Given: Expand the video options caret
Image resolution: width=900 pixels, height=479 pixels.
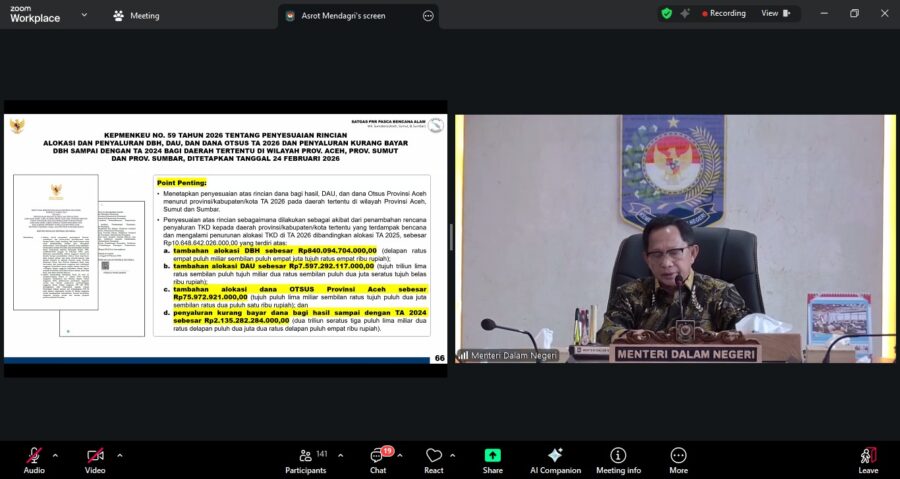Looking at the screenshot, I should pos(119,455).
